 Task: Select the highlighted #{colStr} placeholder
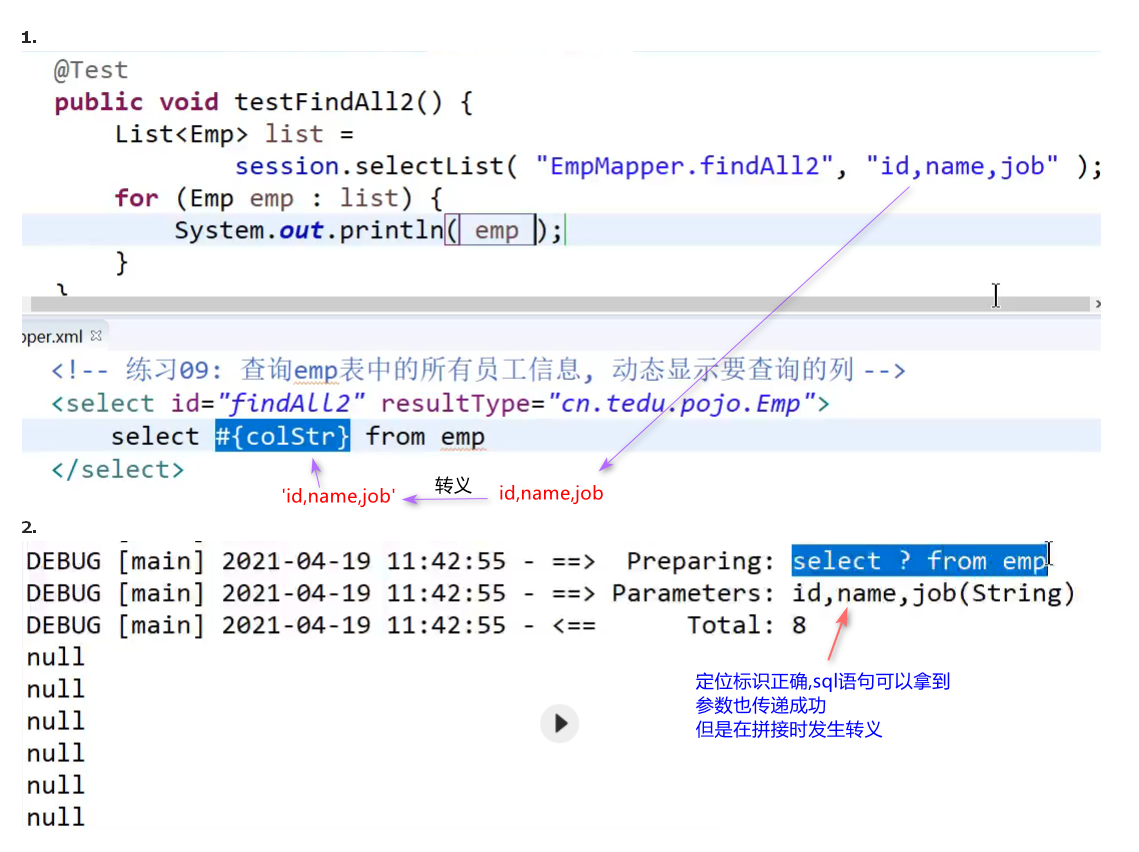point(283,436)
